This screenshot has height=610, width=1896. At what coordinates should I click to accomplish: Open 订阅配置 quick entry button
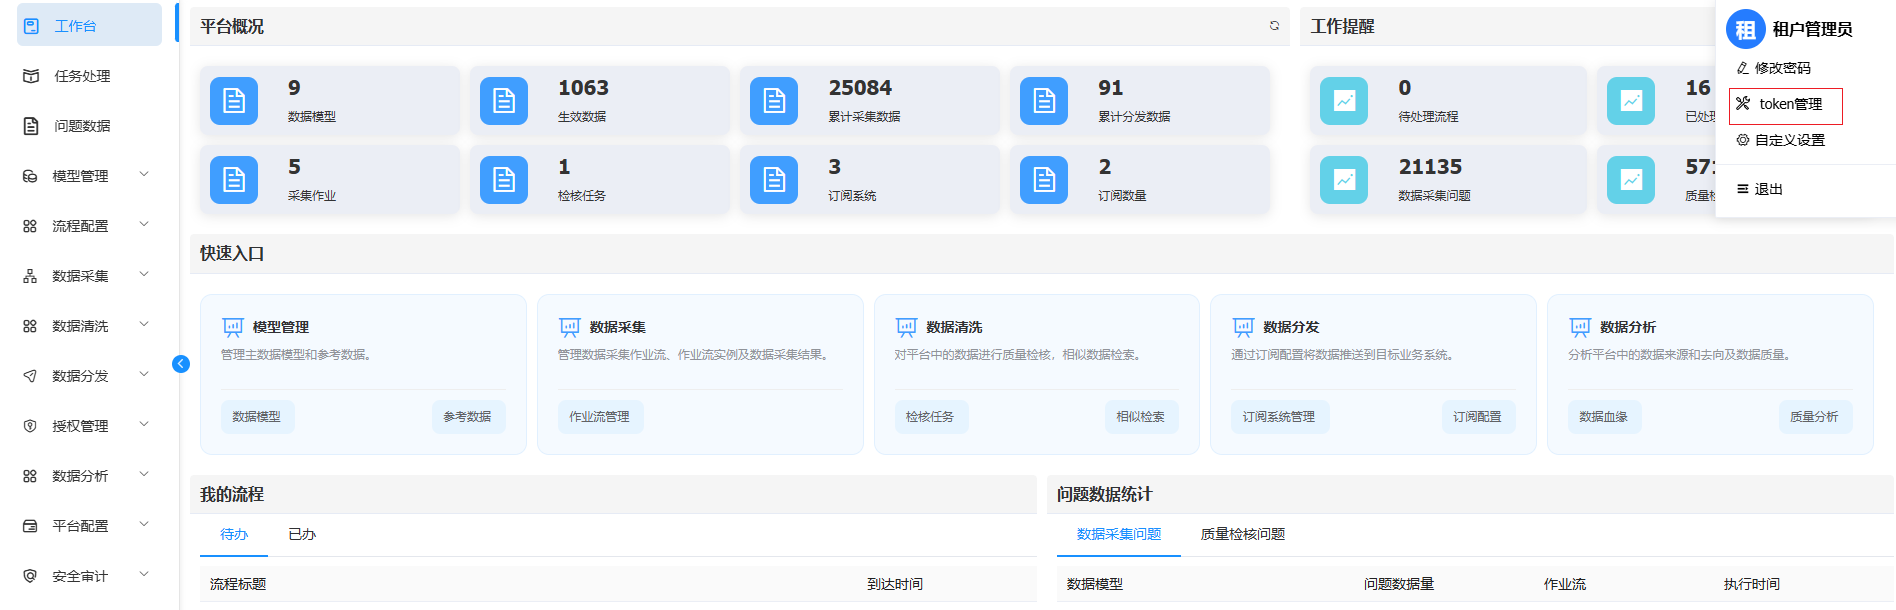coord(1477,417)
